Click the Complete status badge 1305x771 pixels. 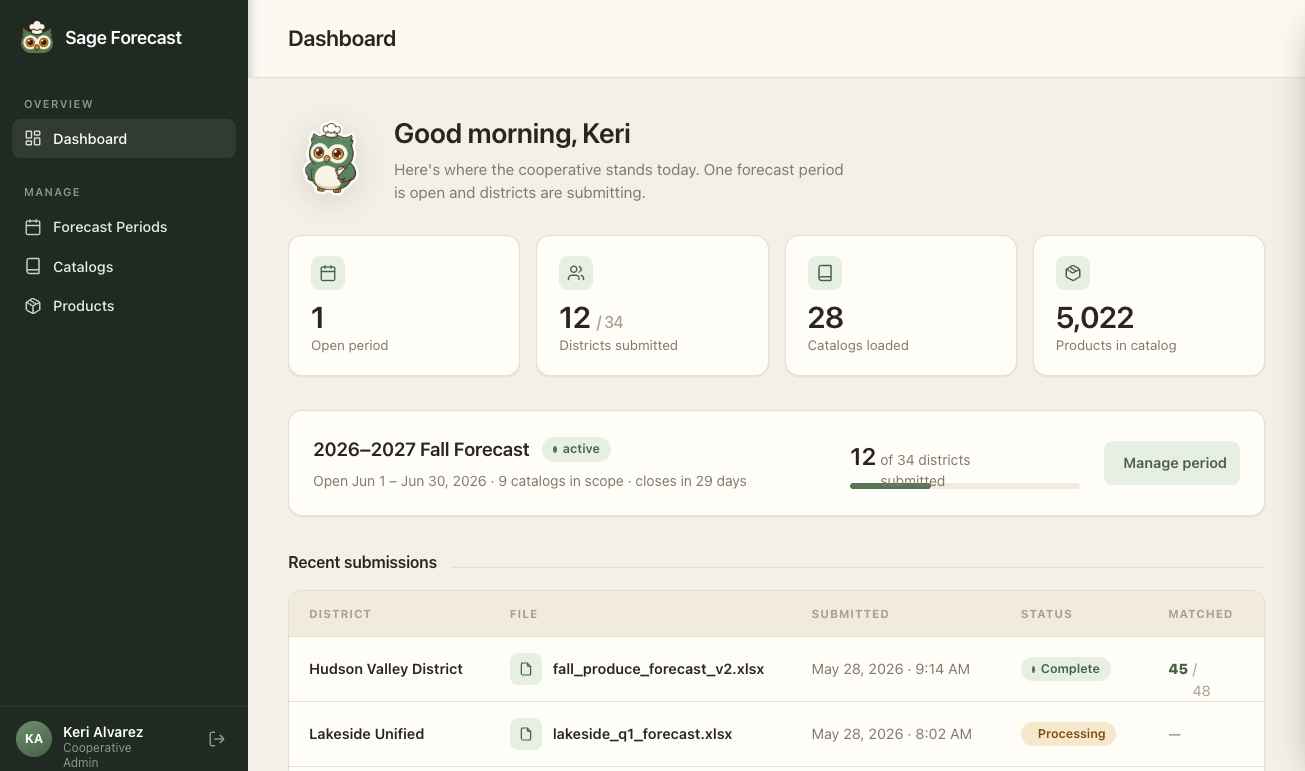[x=1065, y=669]
